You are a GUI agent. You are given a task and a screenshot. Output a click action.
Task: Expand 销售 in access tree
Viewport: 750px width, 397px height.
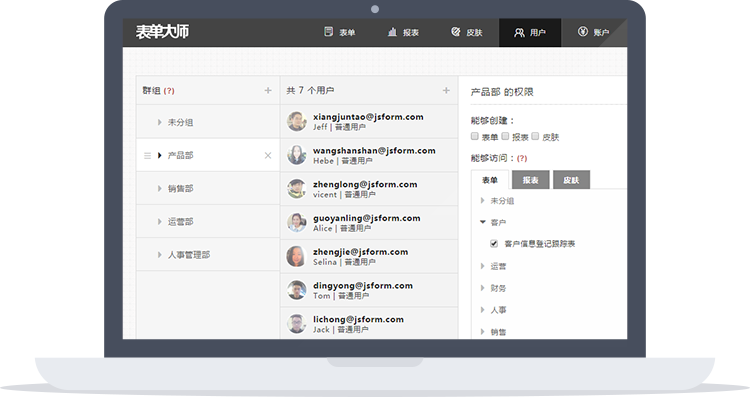pyautogui.click(x=483, y=331)
